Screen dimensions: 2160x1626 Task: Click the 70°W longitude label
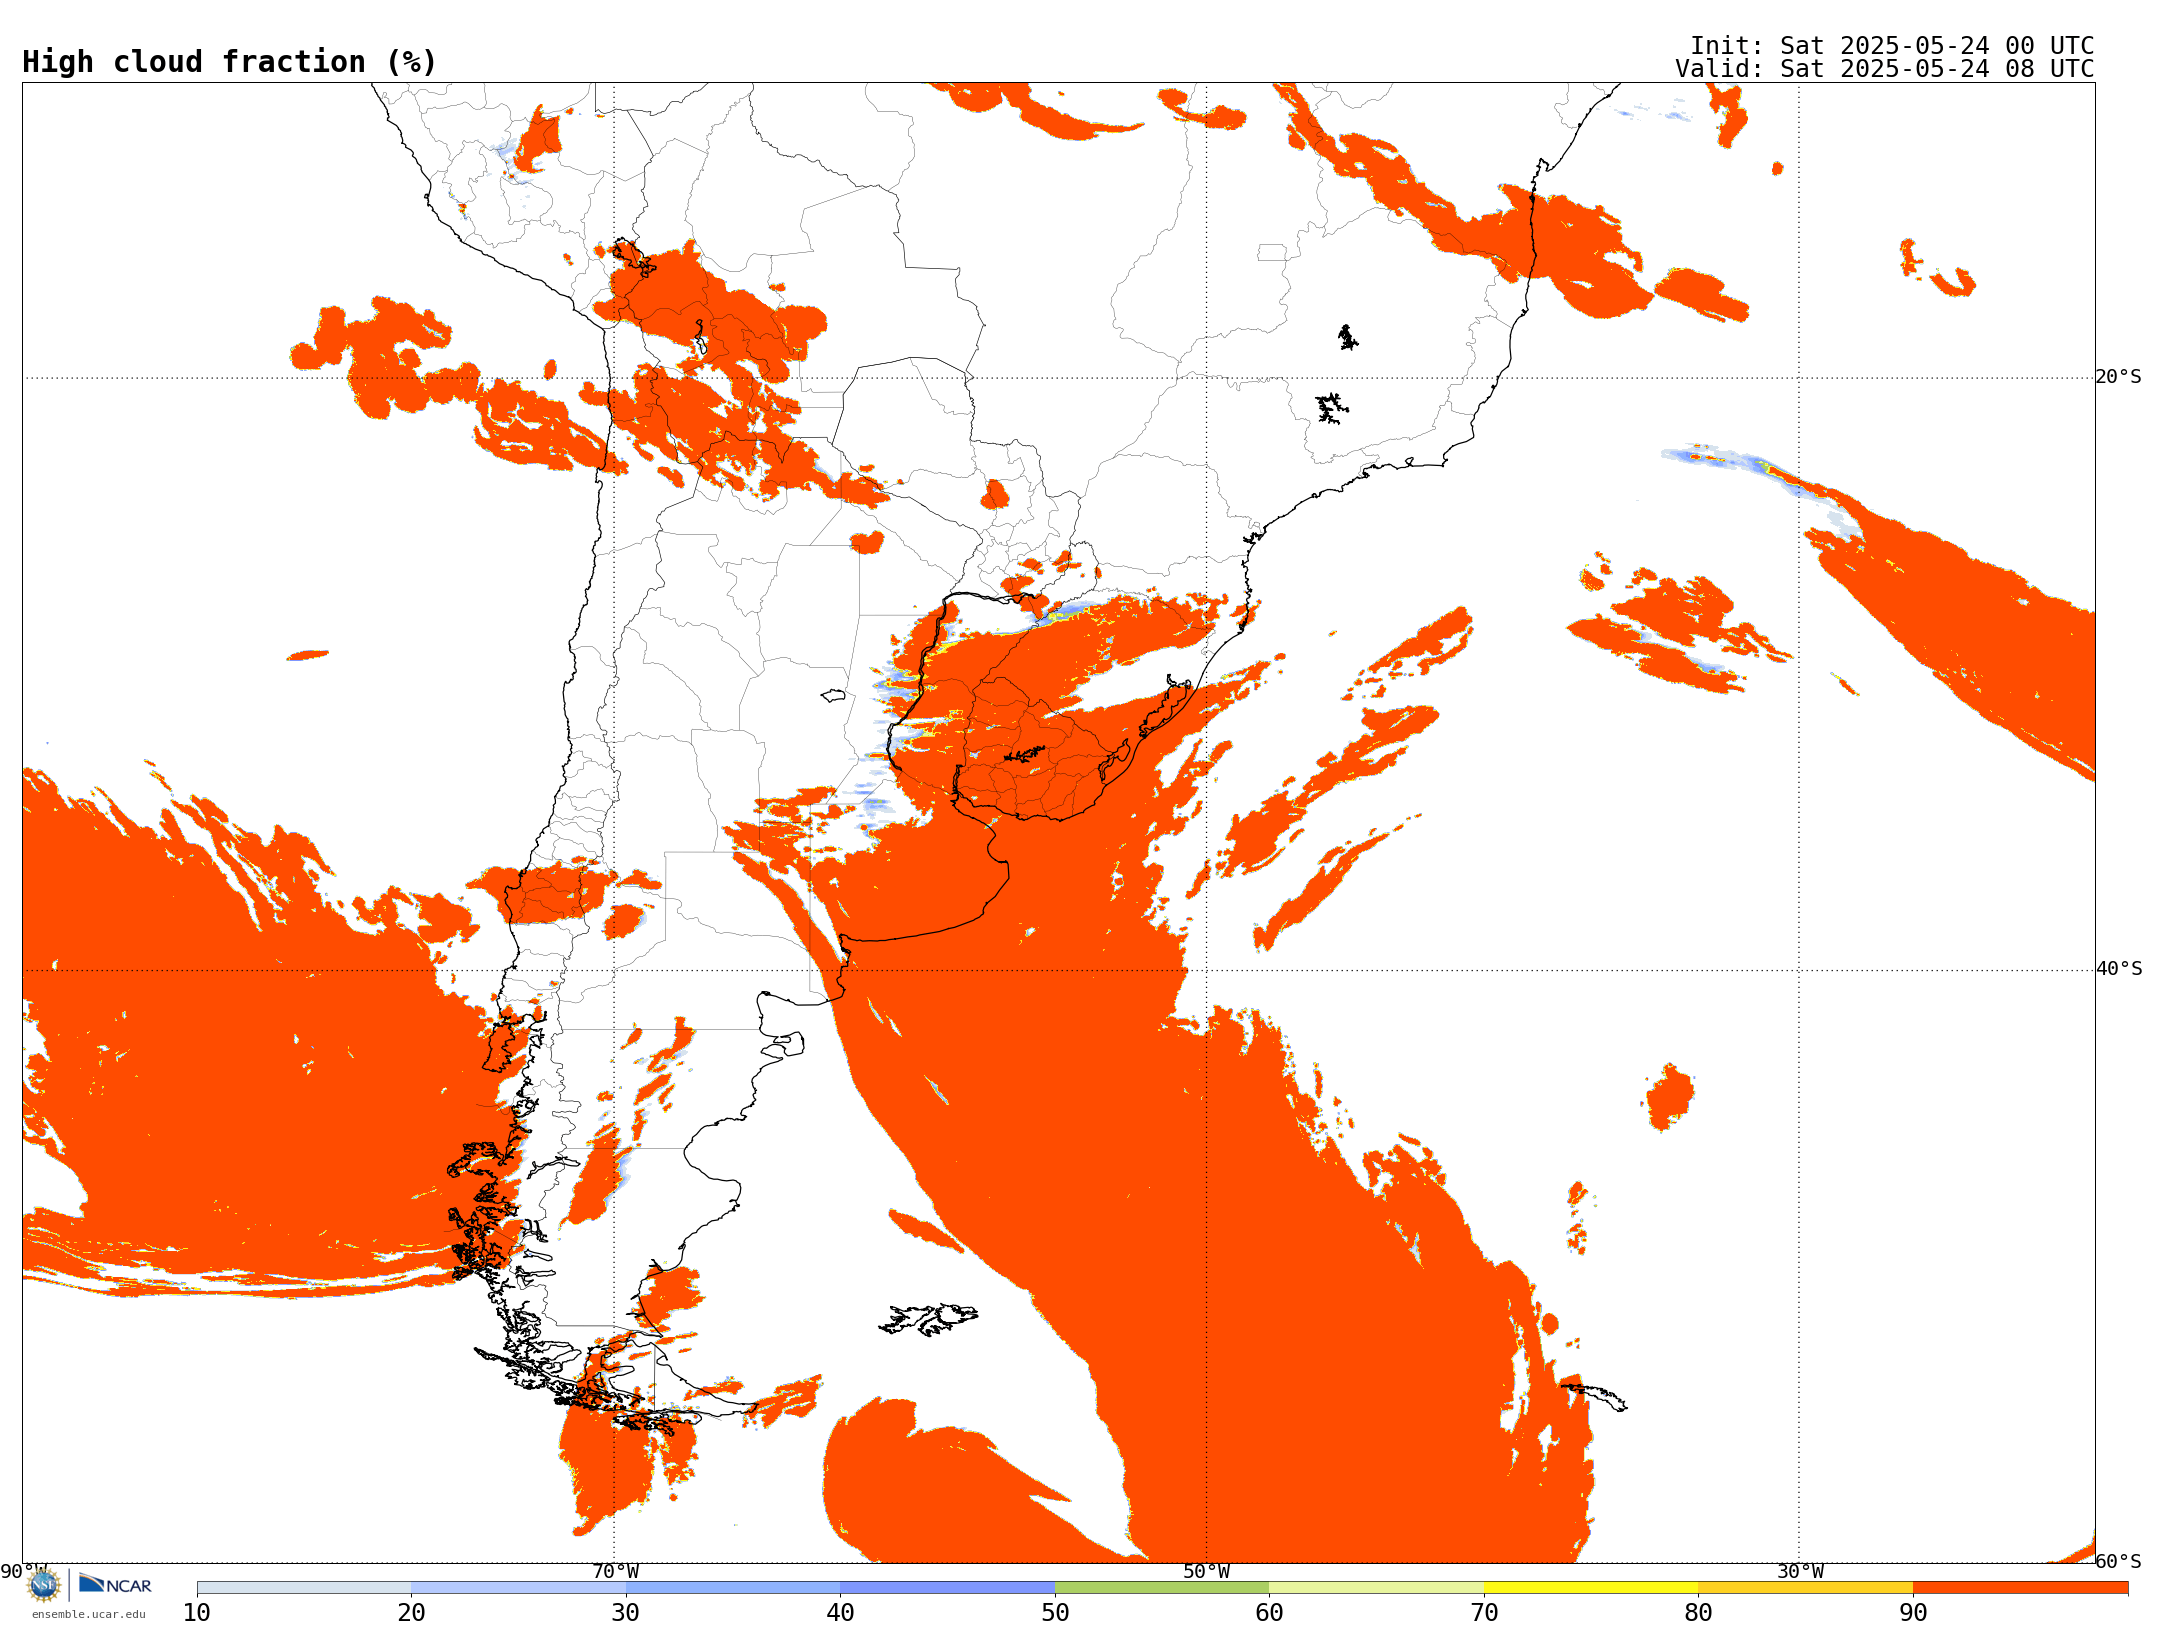pos(615,1571)
